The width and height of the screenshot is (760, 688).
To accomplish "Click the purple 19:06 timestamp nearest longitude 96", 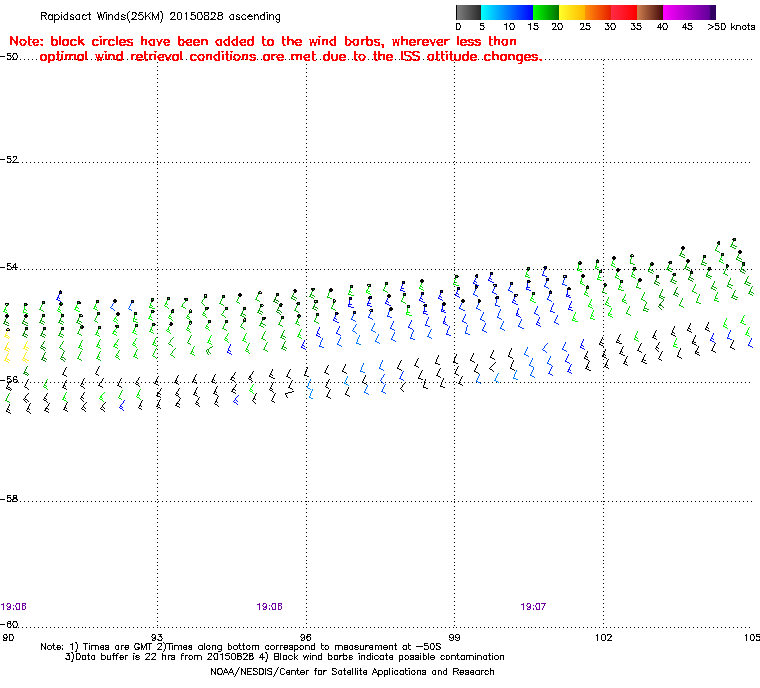I will click(x=269, y=607).
